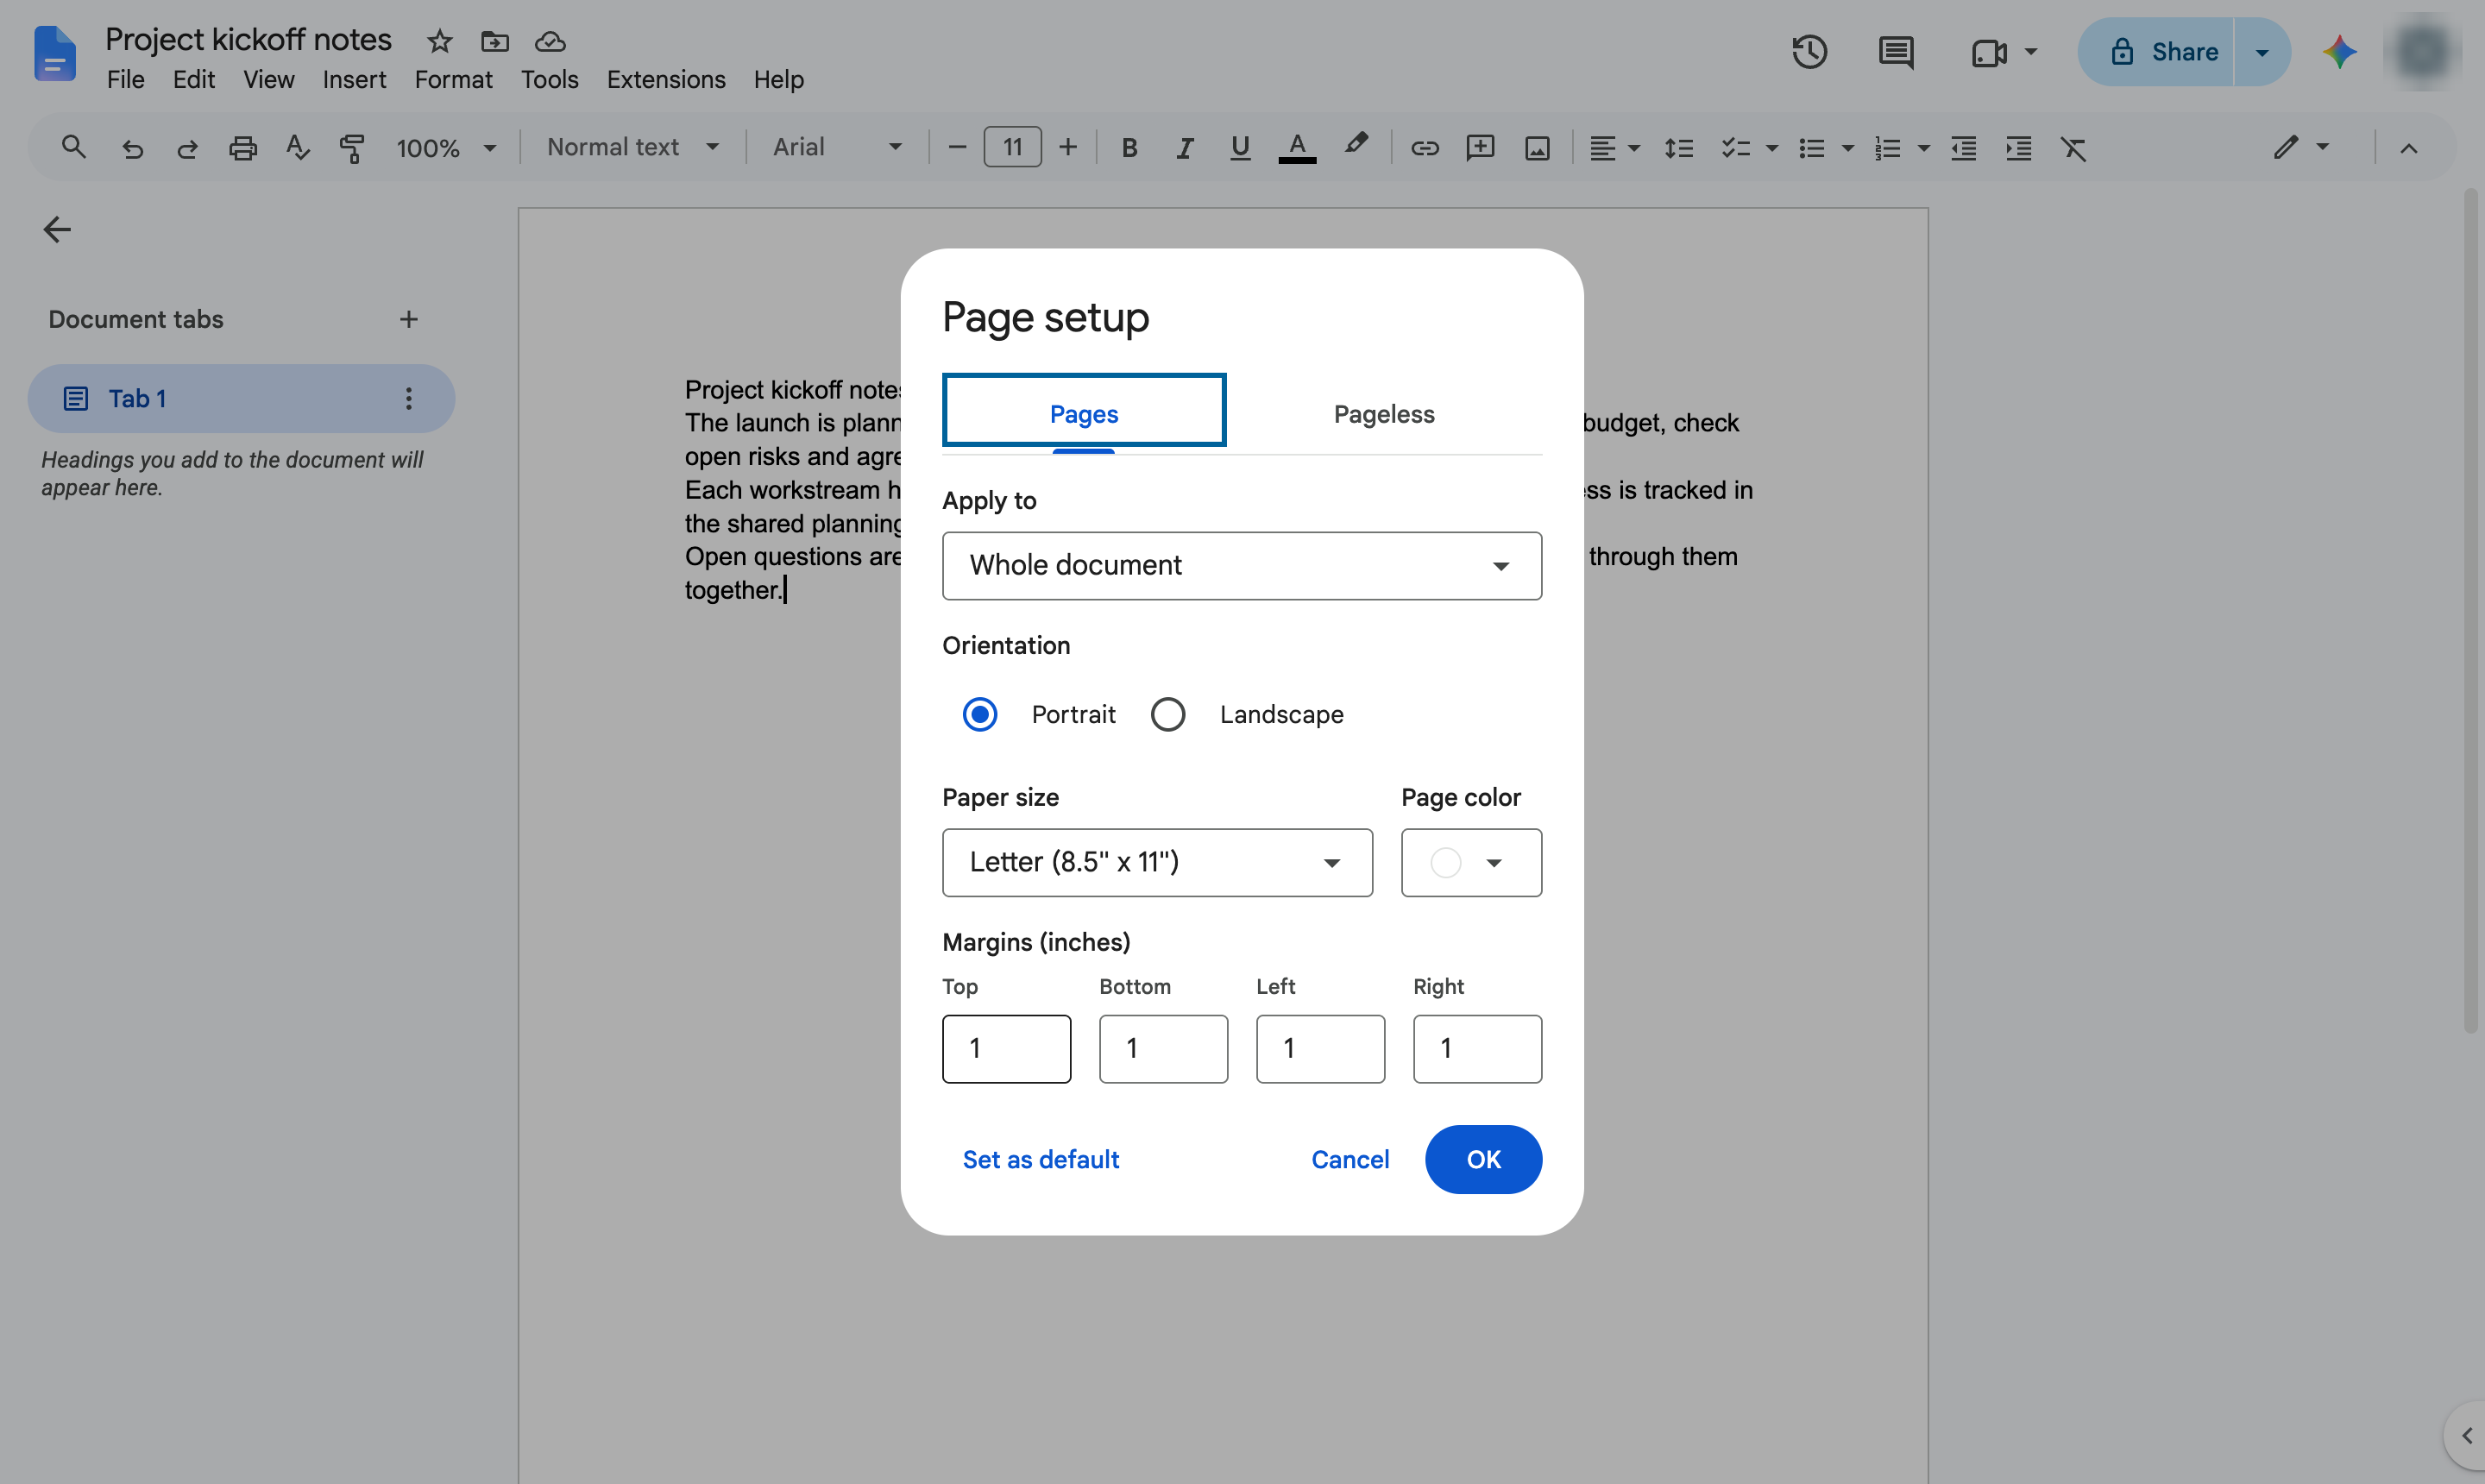Open the Paper size Letter dropdown
Screen dimensions: 2485x1484
tap(1157, 862)
